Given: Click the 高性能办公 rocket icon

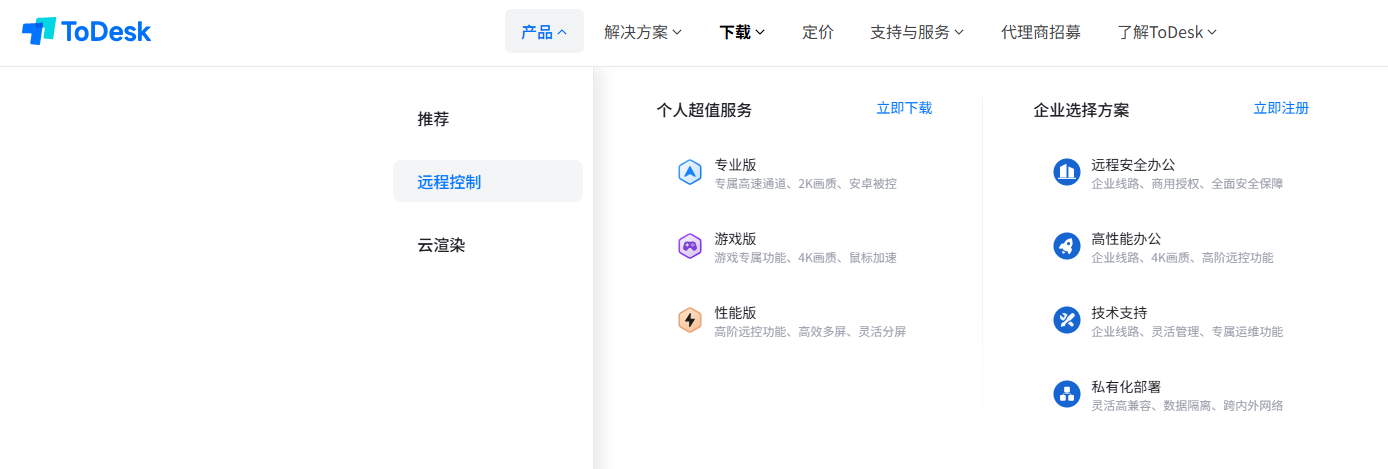Looking at the screenshot, I should pos(1067,246).
